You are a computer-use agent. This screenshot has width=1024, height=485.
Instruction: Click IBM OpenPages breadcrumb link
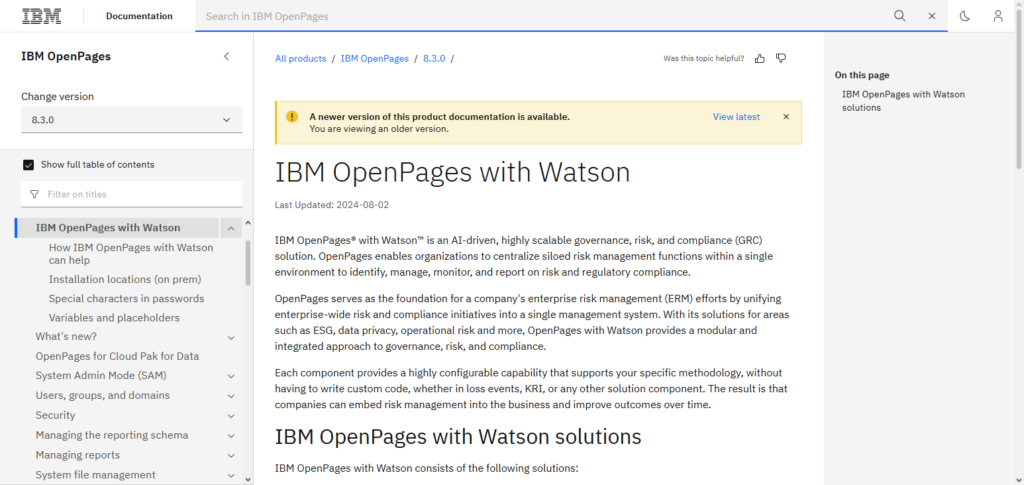(375, 58)
